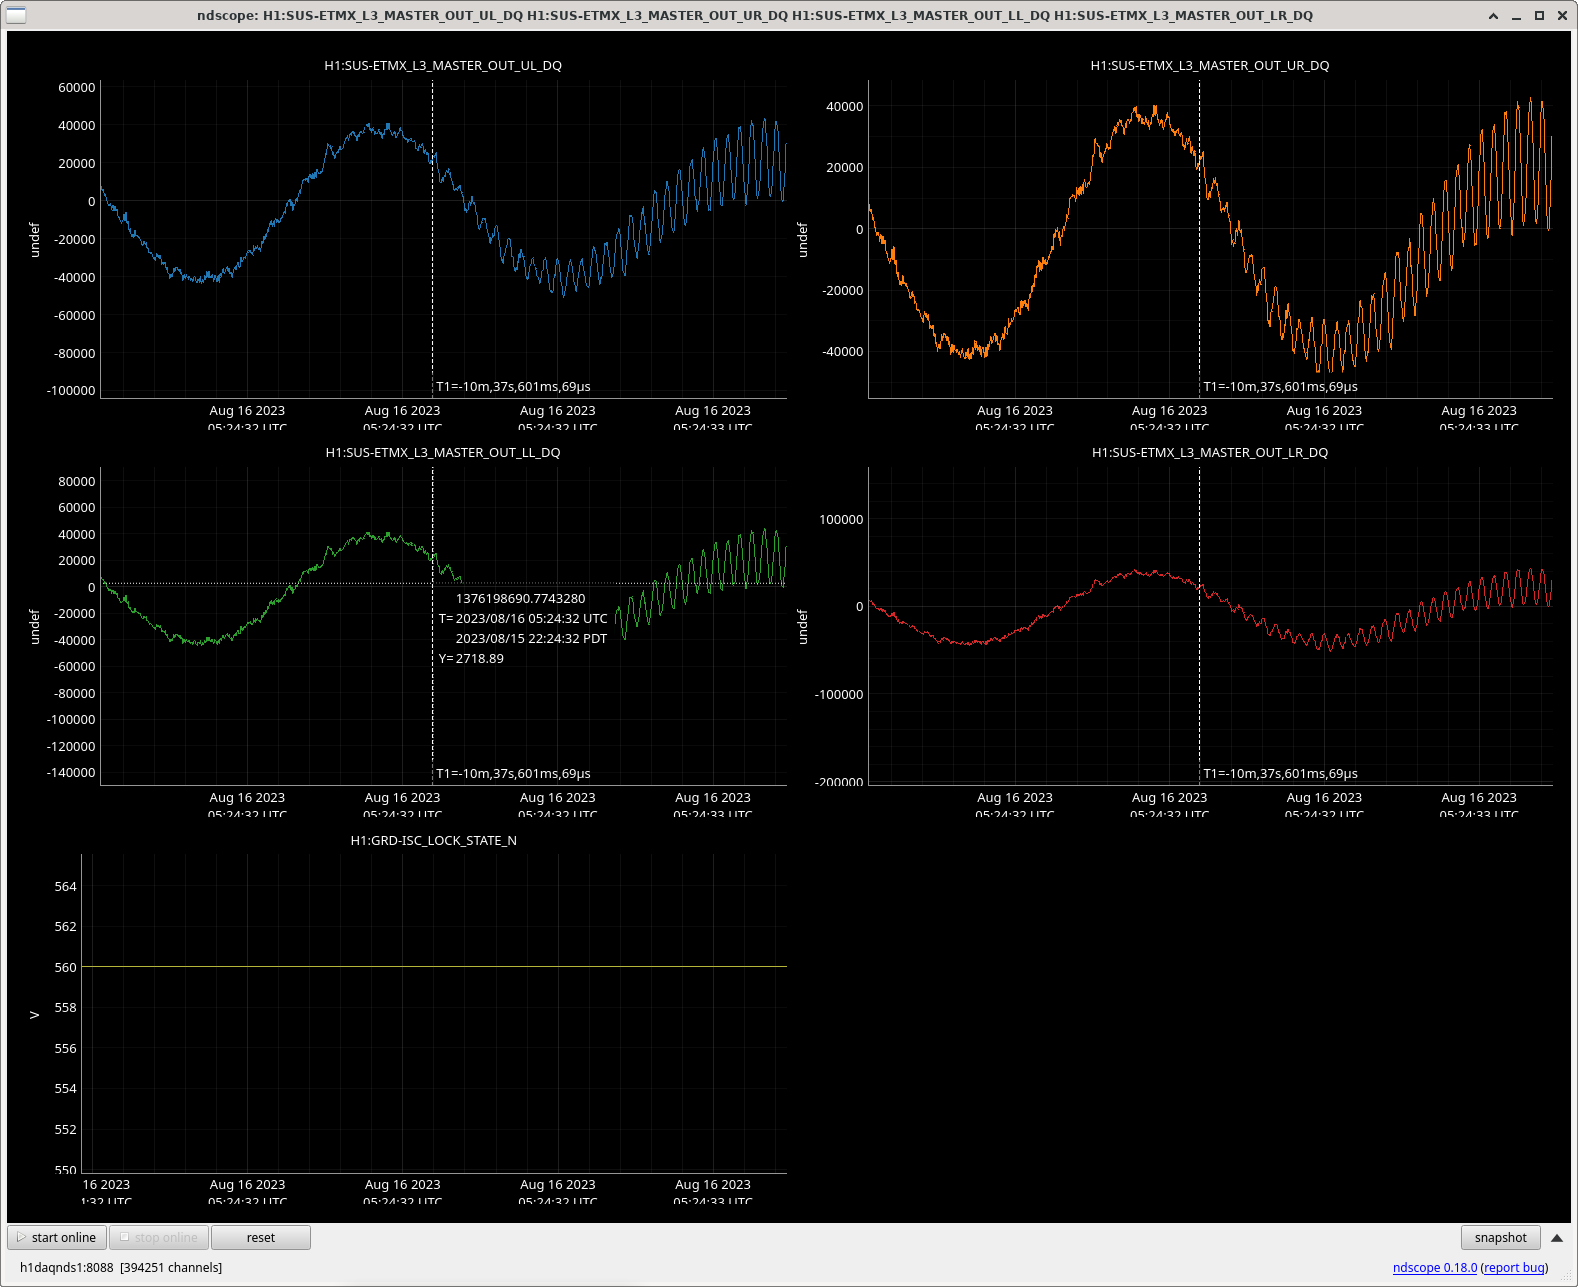Click the T1 cursor label in the UR plot

coord(1280,386)
